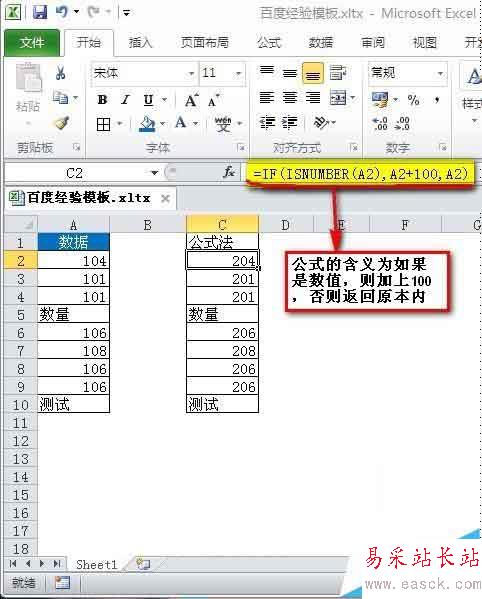482x599 pixels.
Task: Go to next sheet navigation arrow
Action: 42,564
